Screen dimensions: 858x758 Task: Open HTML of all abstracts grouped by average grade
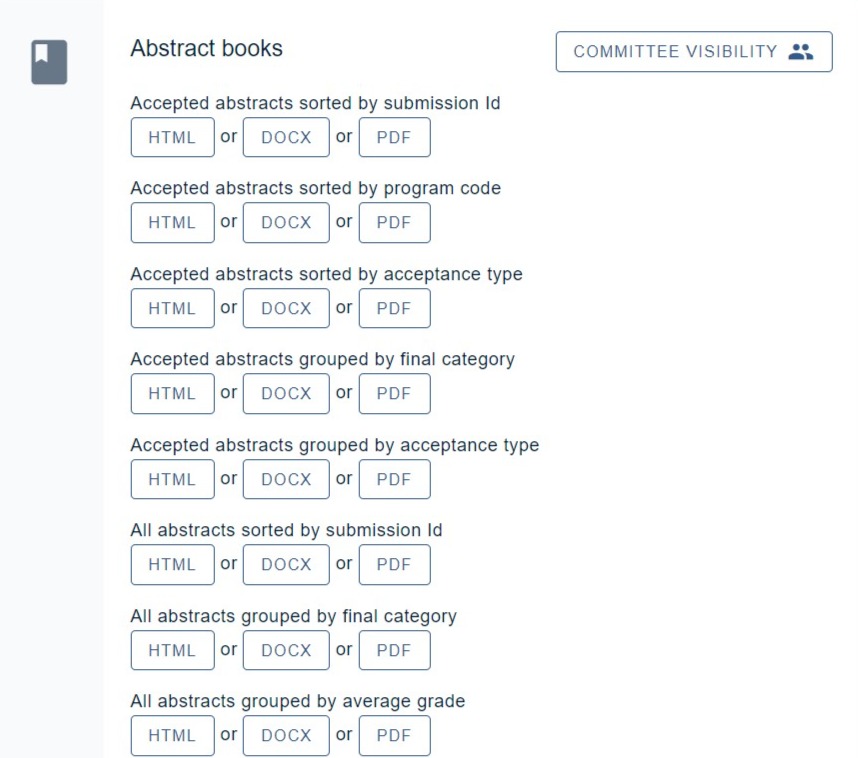[x=172, y=736]
